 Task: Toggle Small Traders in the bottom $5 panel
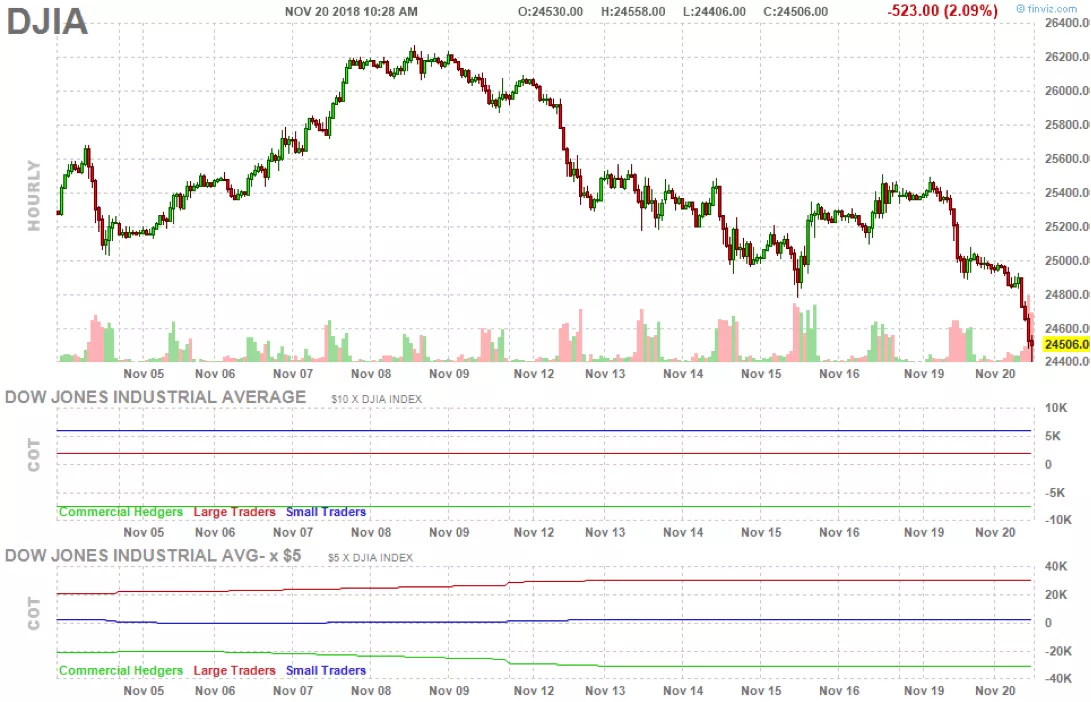[x=325, y=670]
